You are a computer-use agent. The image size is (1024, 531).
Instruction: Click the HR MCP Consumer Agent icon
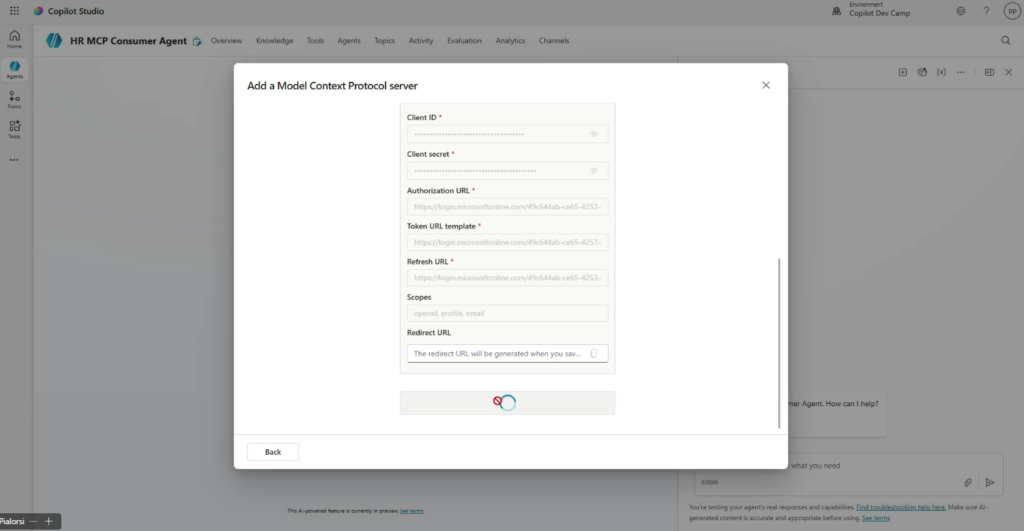(x=54, y=40)
